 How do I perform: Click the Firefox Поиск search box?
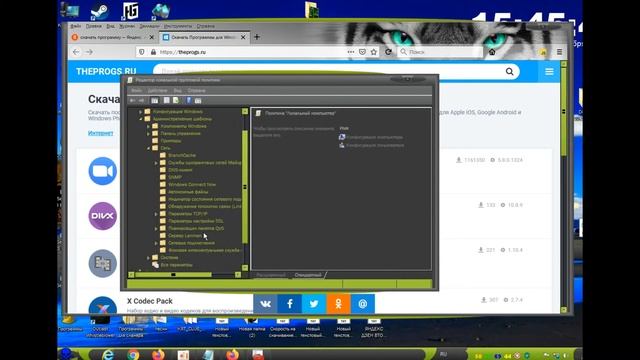coord(441,52)
